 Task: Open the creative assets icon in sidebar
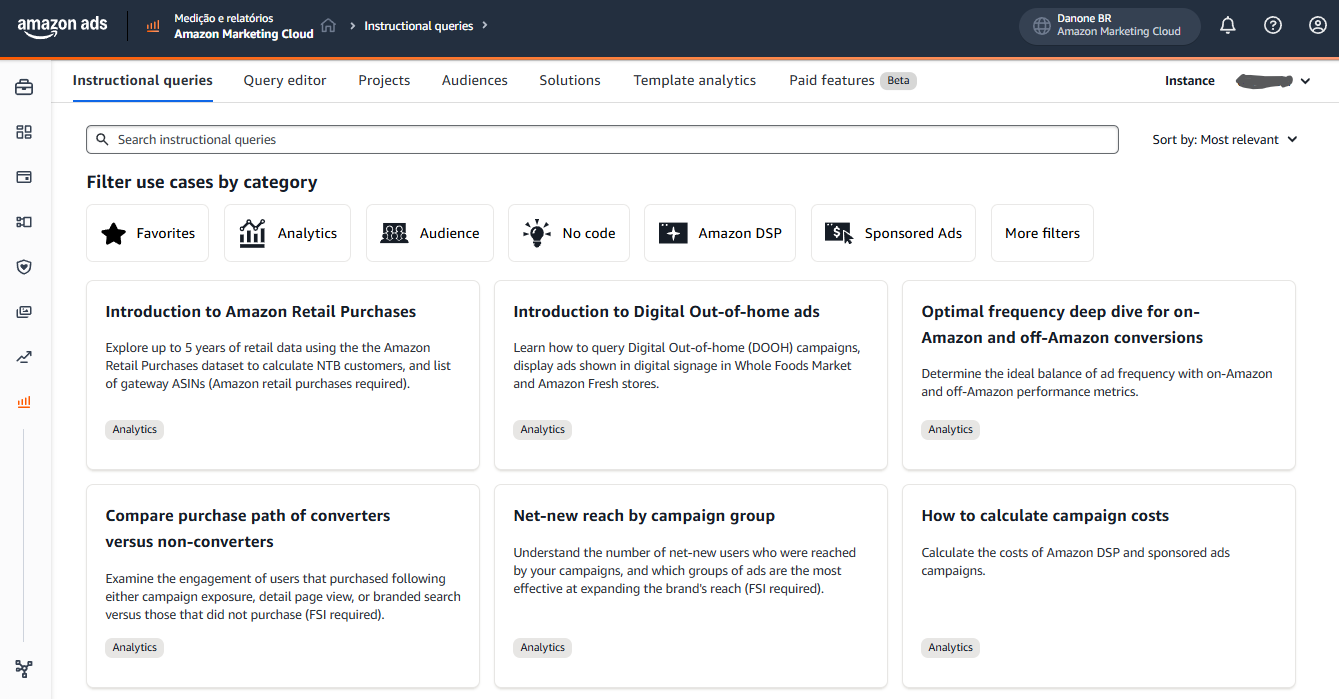pyautogui.click(x=24, y=312)
